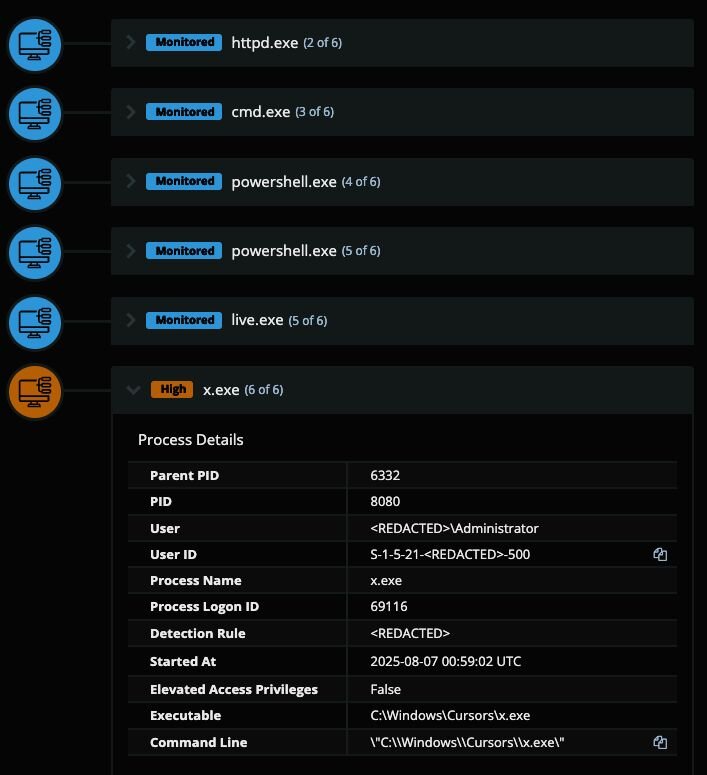
Task: Click the Started At timestamp value
Action: point(445,661)
